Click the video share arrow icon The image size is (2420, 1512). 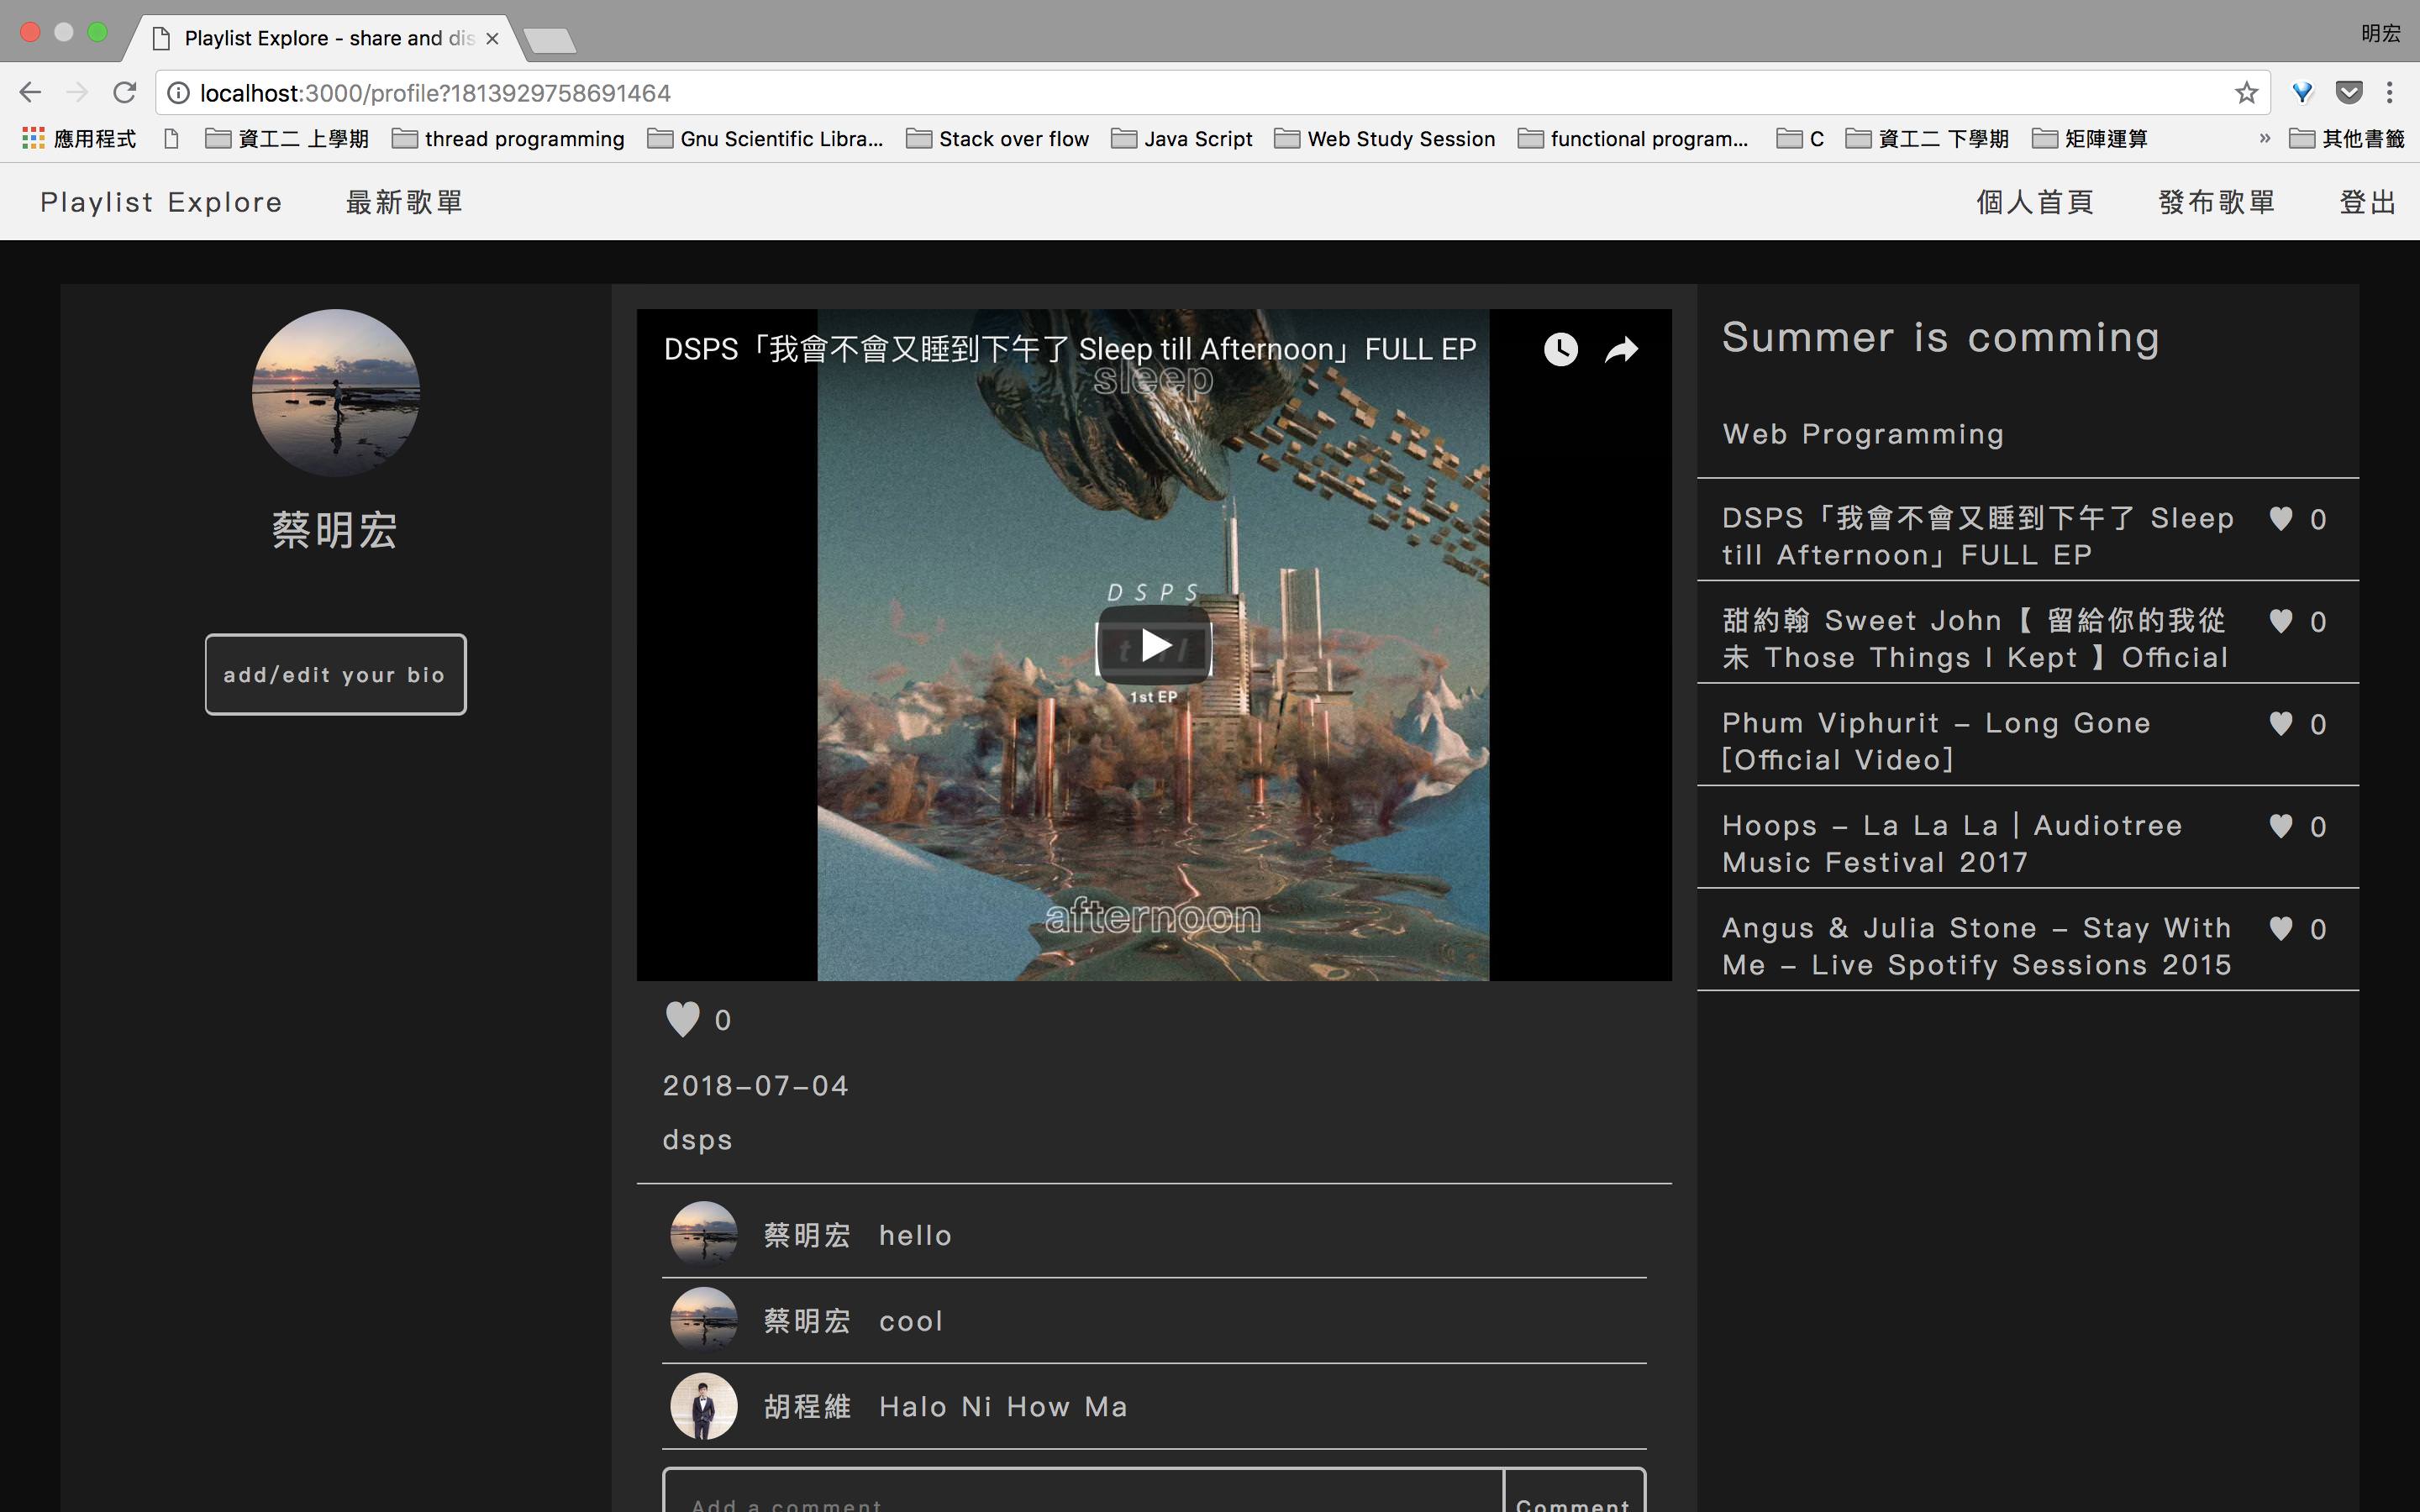click(x=1621, y=349)
